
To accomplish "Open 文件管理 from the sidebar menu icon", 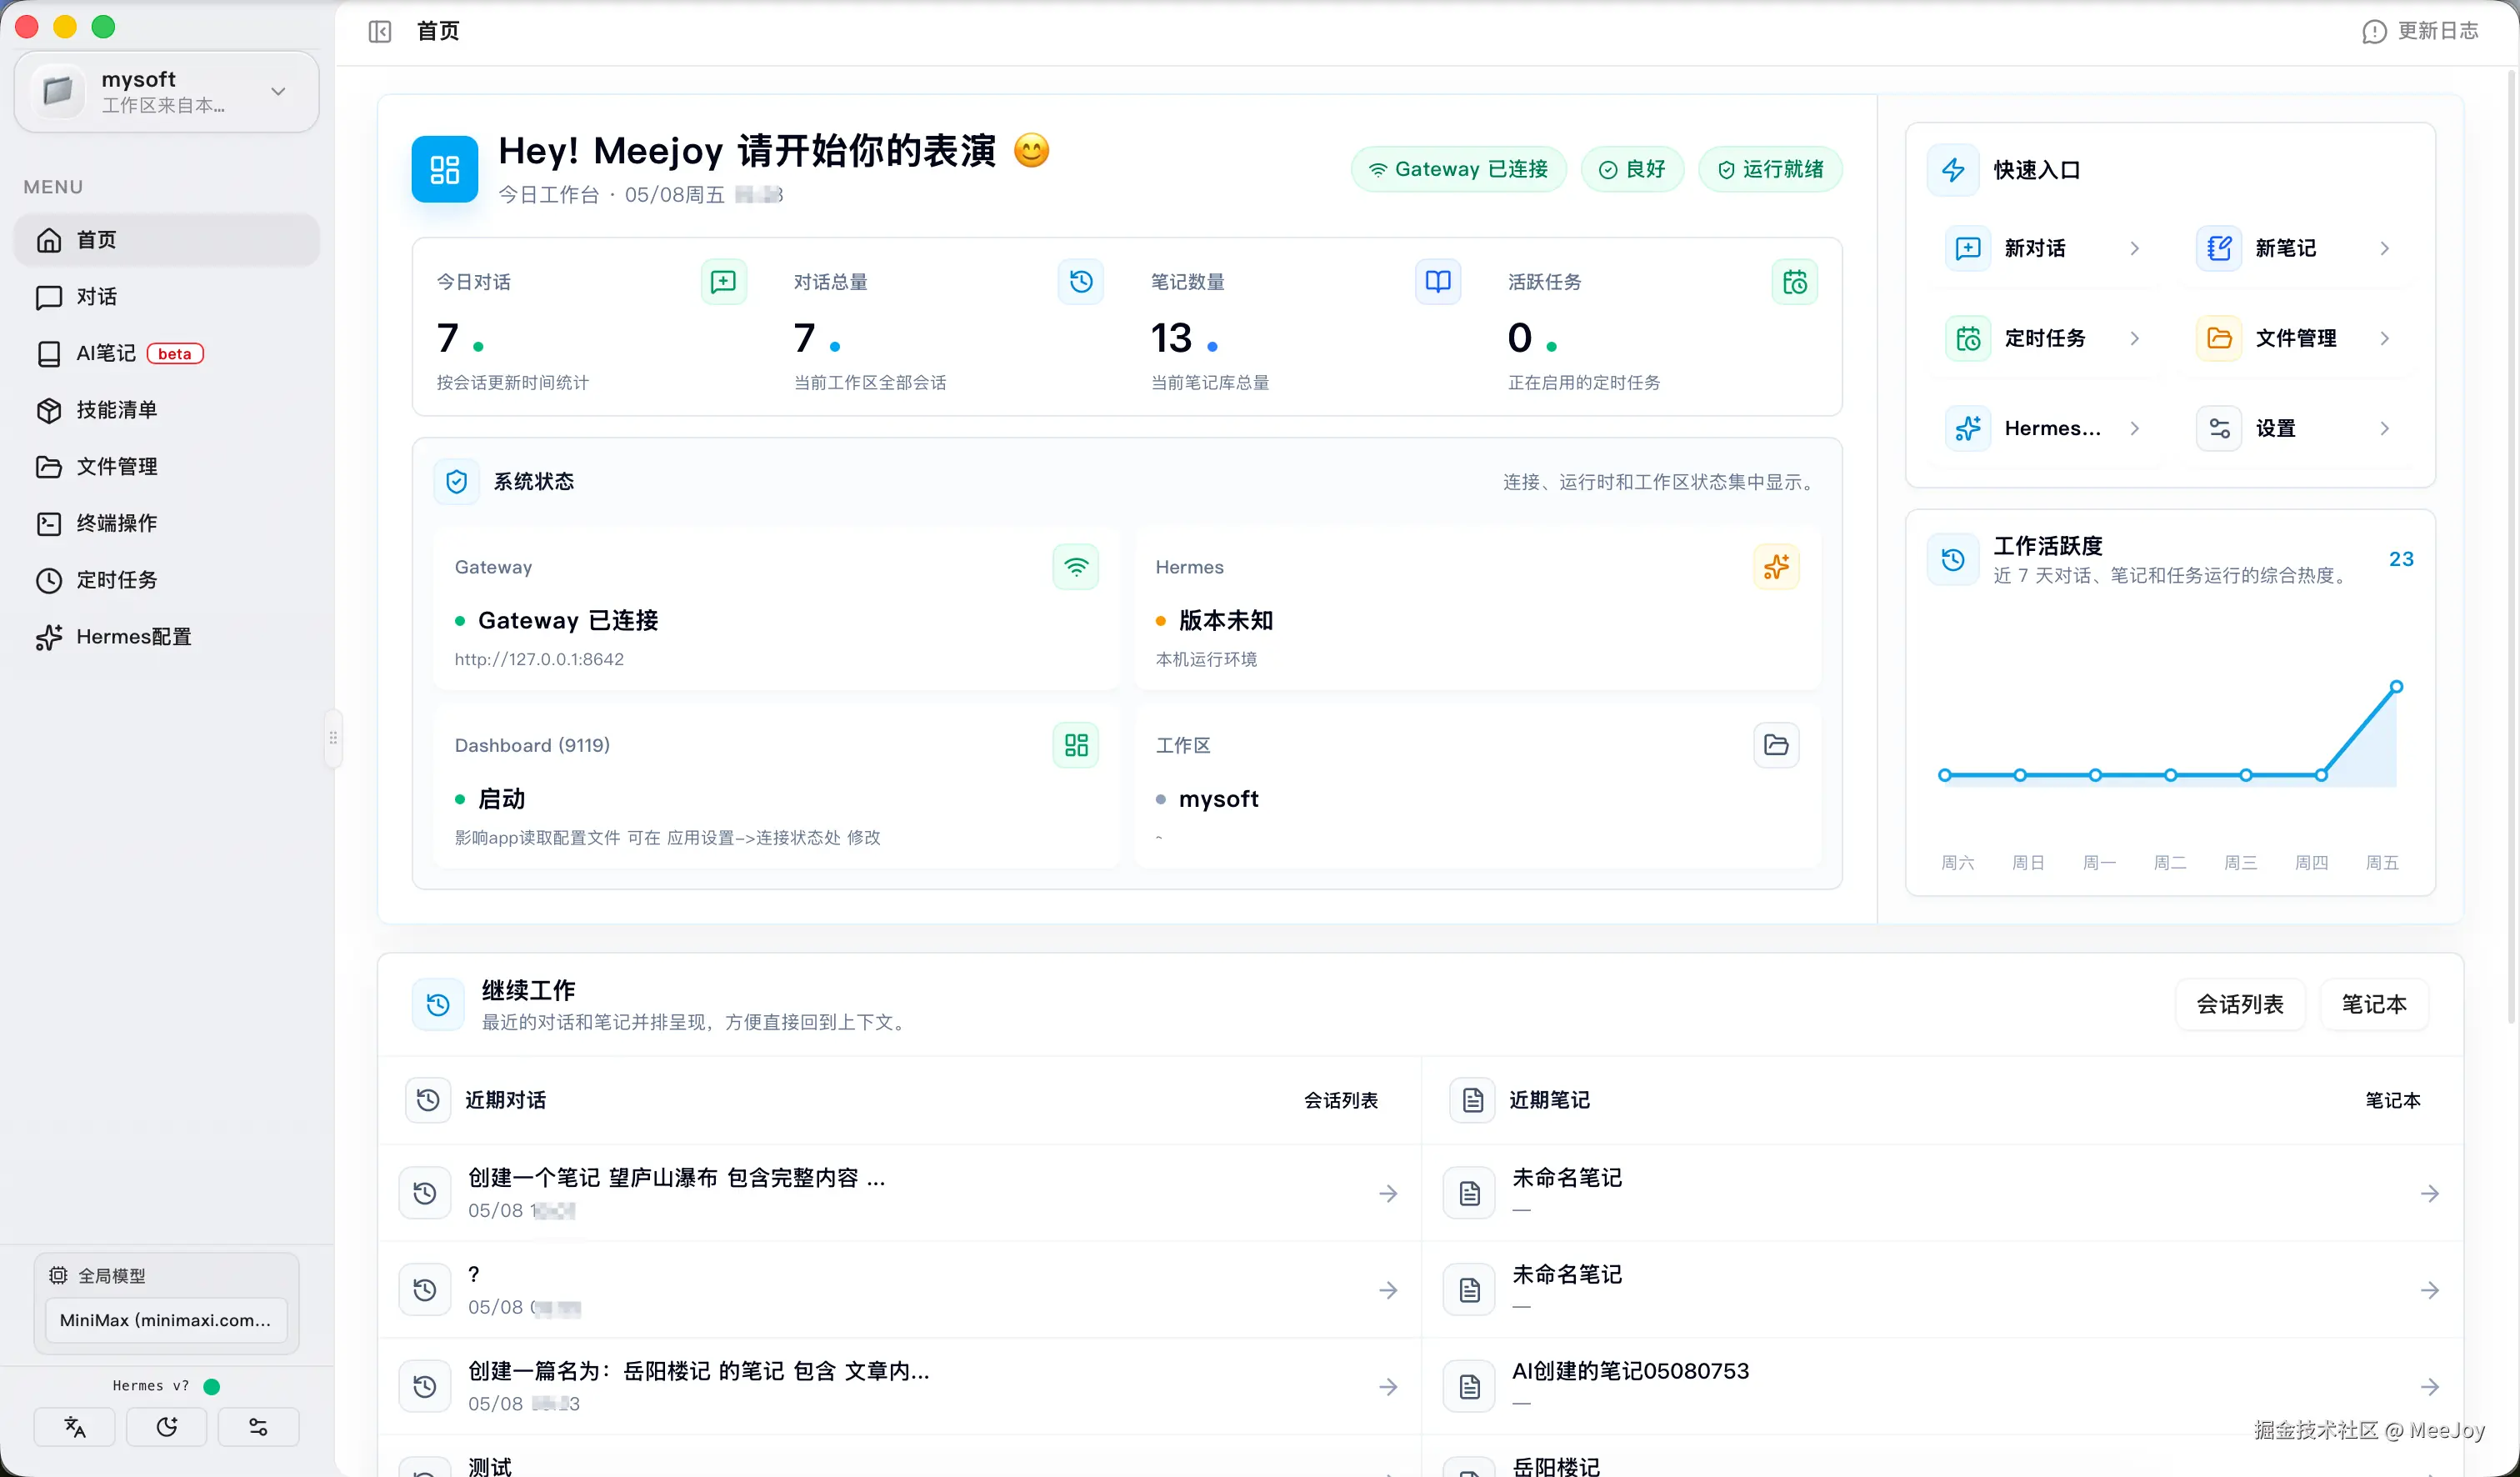I will click(49, 467).
